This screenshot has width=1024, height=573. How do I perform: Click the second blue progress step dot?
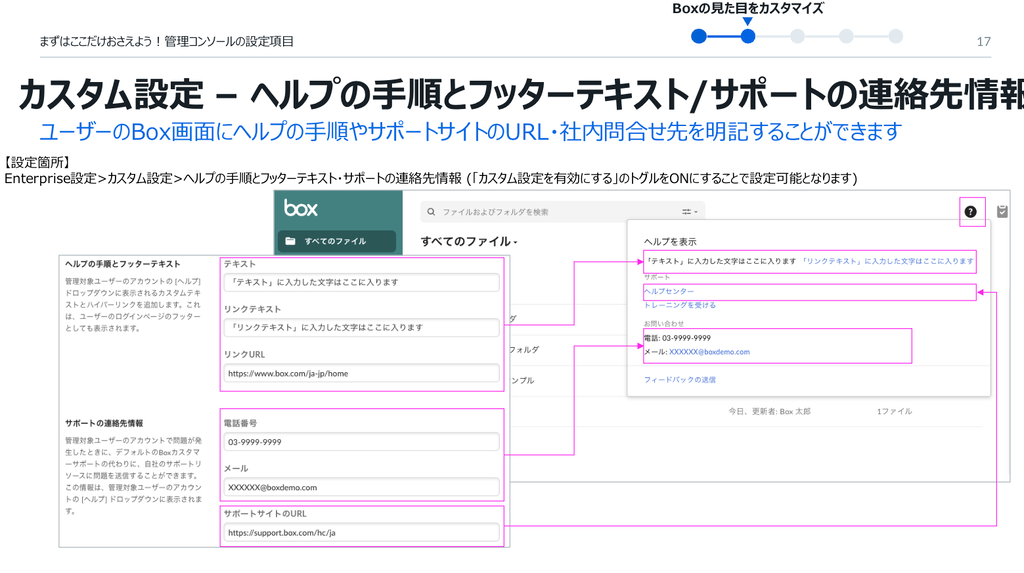tap(748, 37)
